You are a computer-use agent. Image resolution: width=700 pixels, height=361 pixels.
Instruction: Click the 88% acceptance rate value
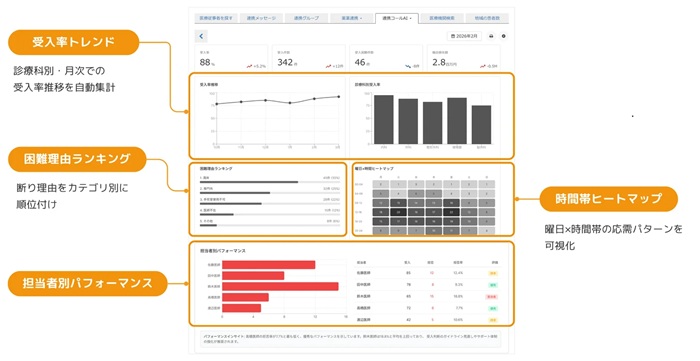[x=207, y=62]
